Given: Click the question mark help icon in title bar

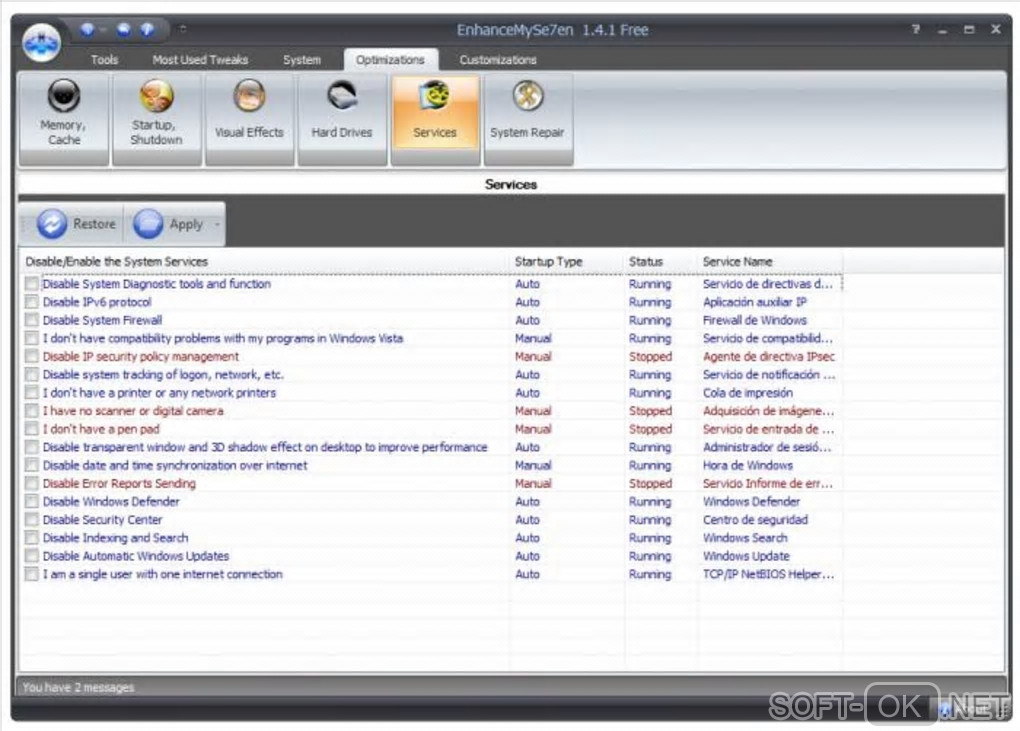Looking at the screenshot, I should (x=916, y=29).
